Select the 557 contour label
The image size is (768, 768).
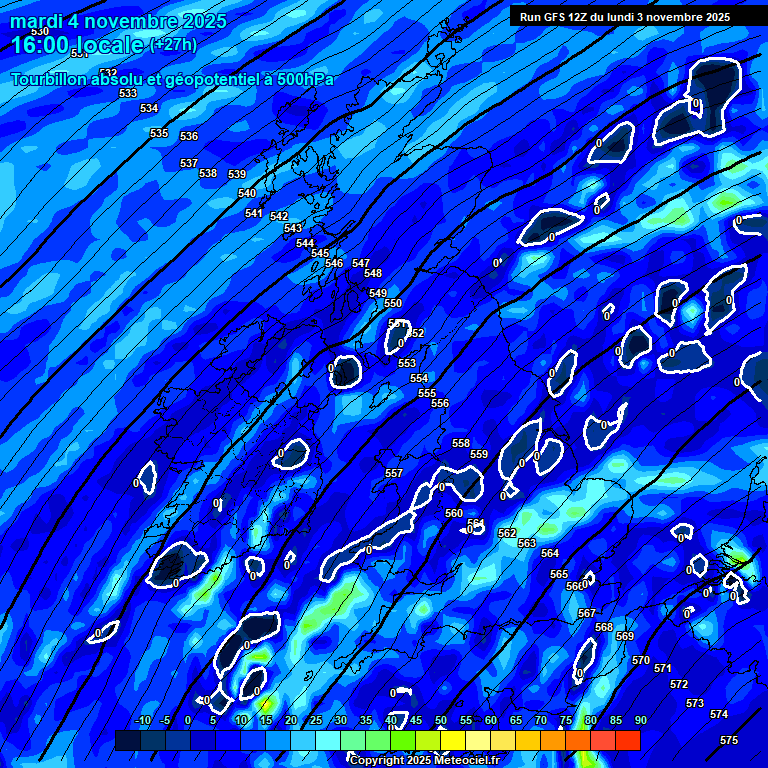[x=394, y=473]
